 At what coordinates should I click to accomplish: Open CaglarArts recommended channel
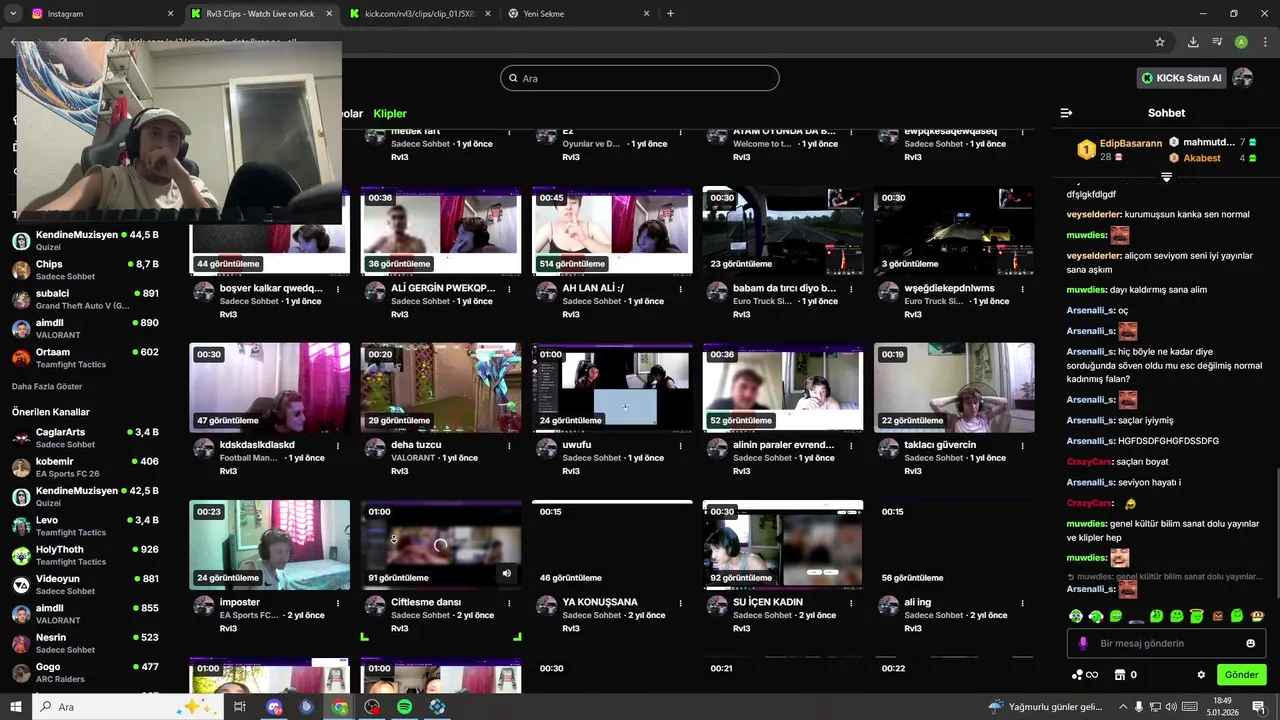click(x=85, y=438)
